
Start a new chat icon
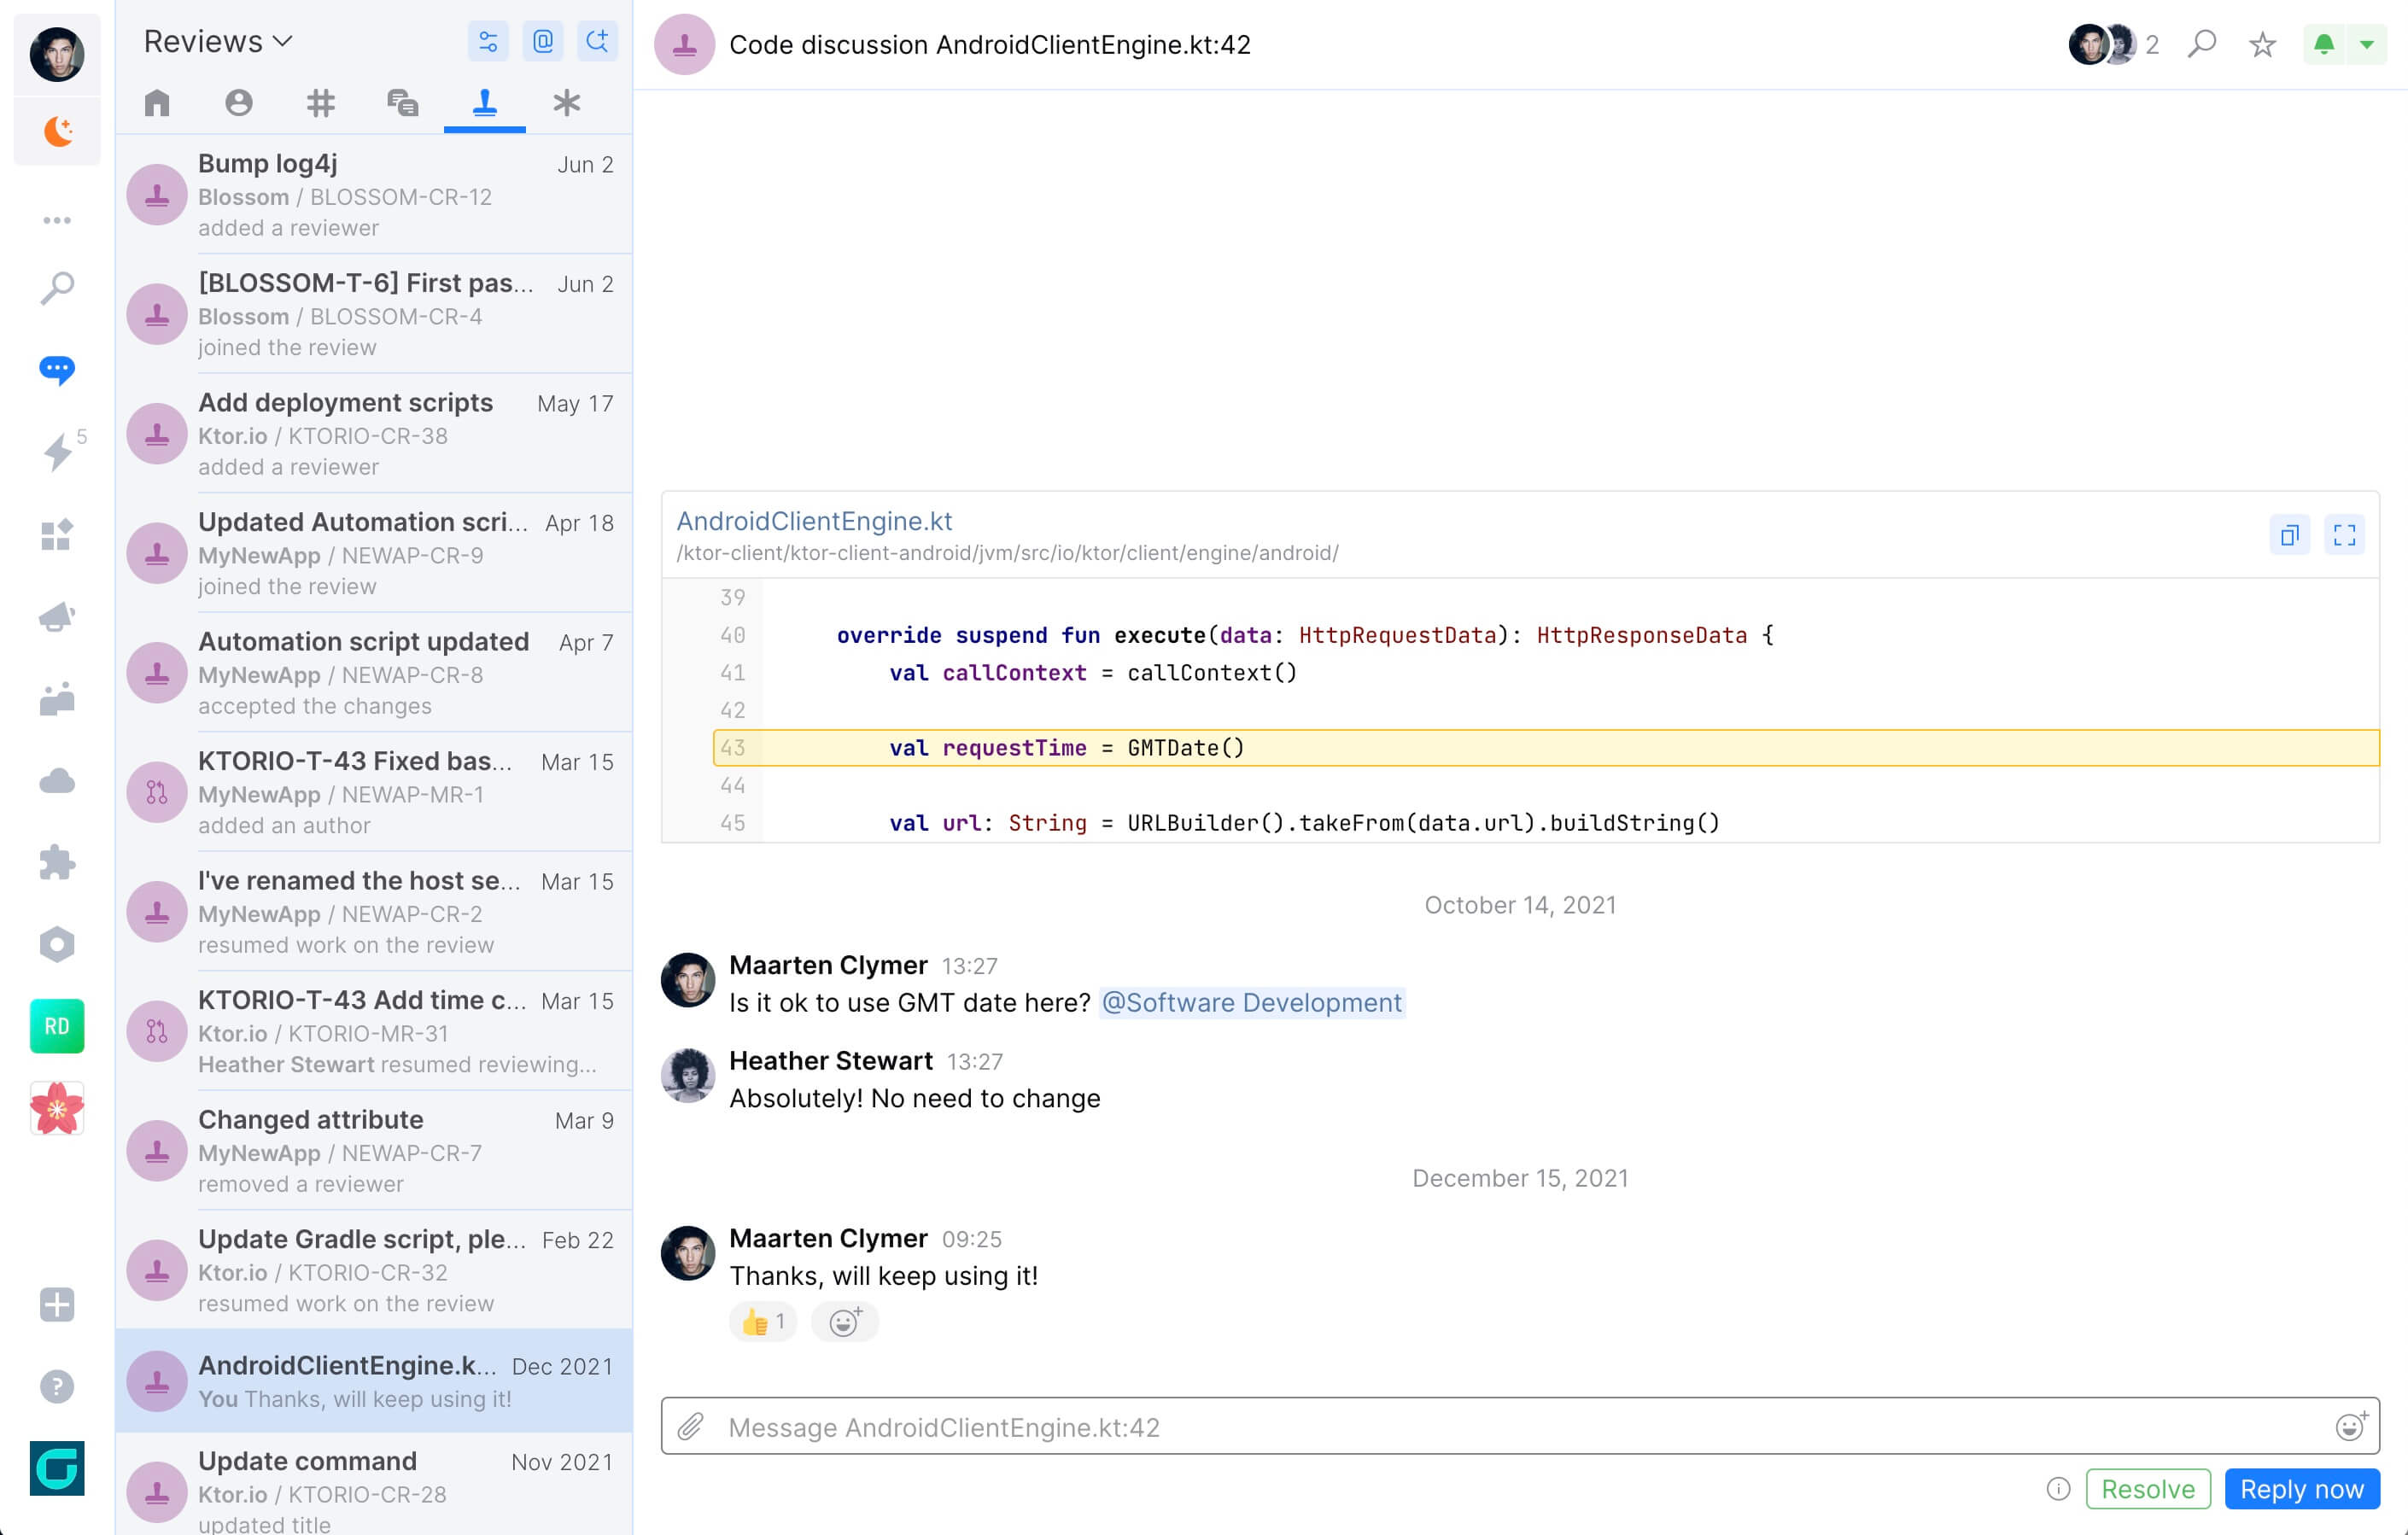click(597, 41)
